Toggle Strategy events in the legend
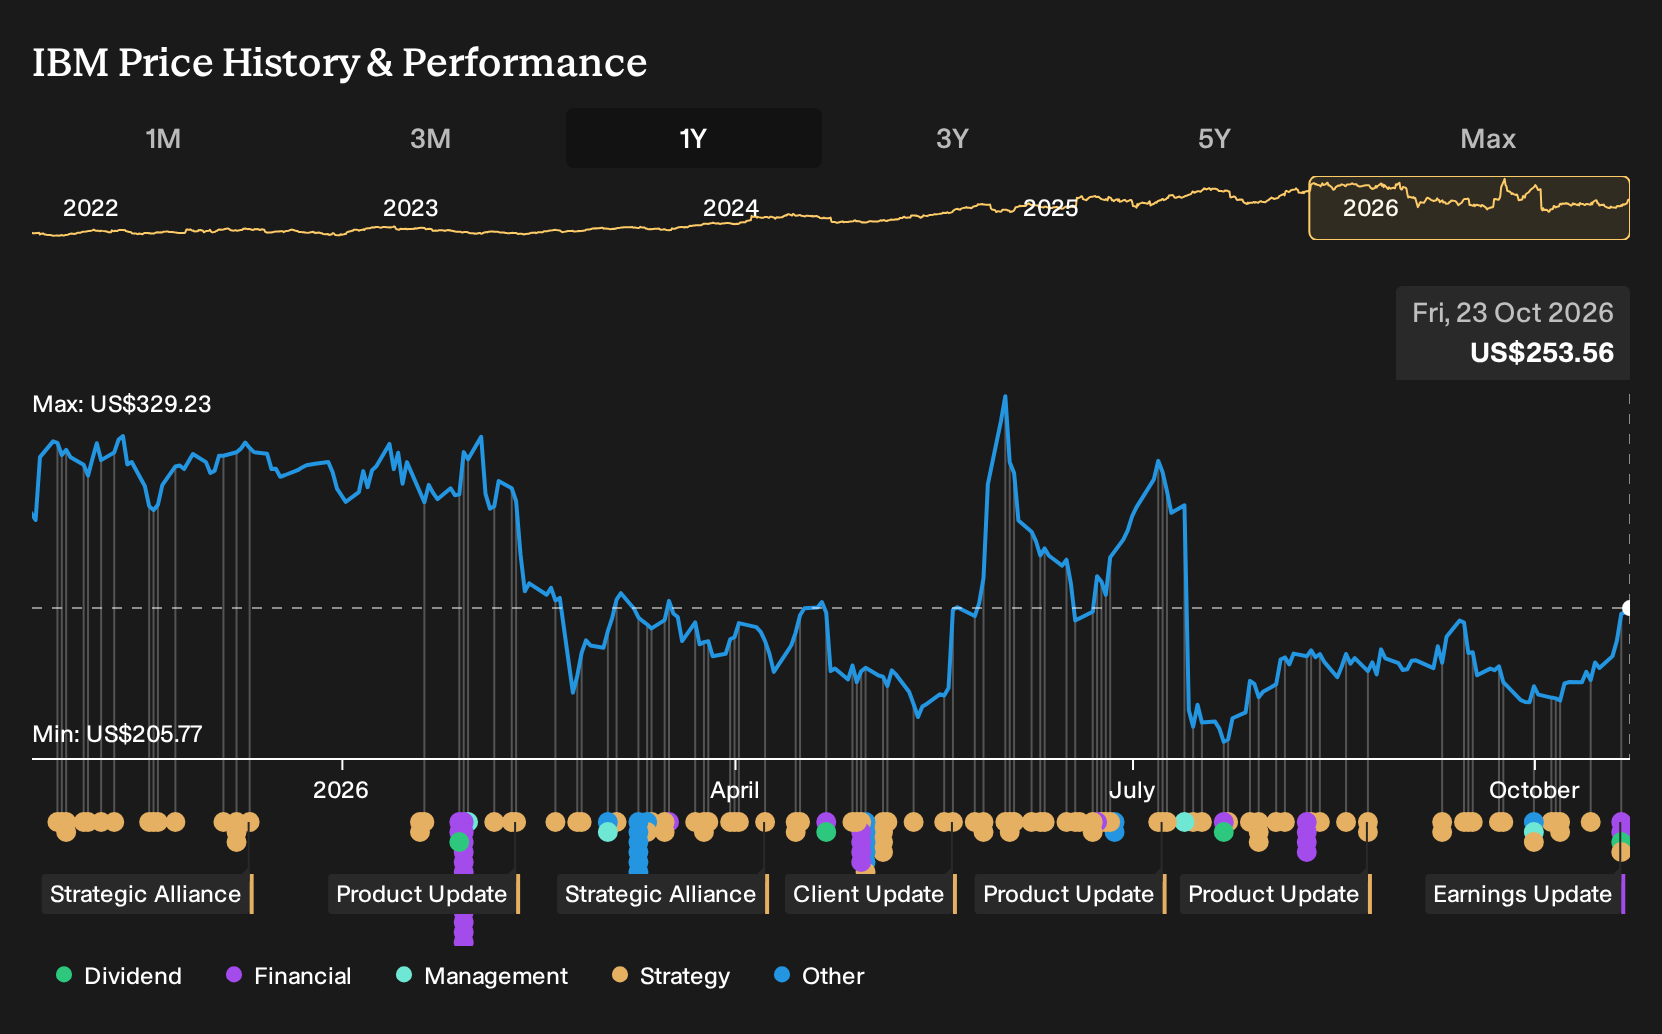1662x1034 pixels. click(671, 976)
